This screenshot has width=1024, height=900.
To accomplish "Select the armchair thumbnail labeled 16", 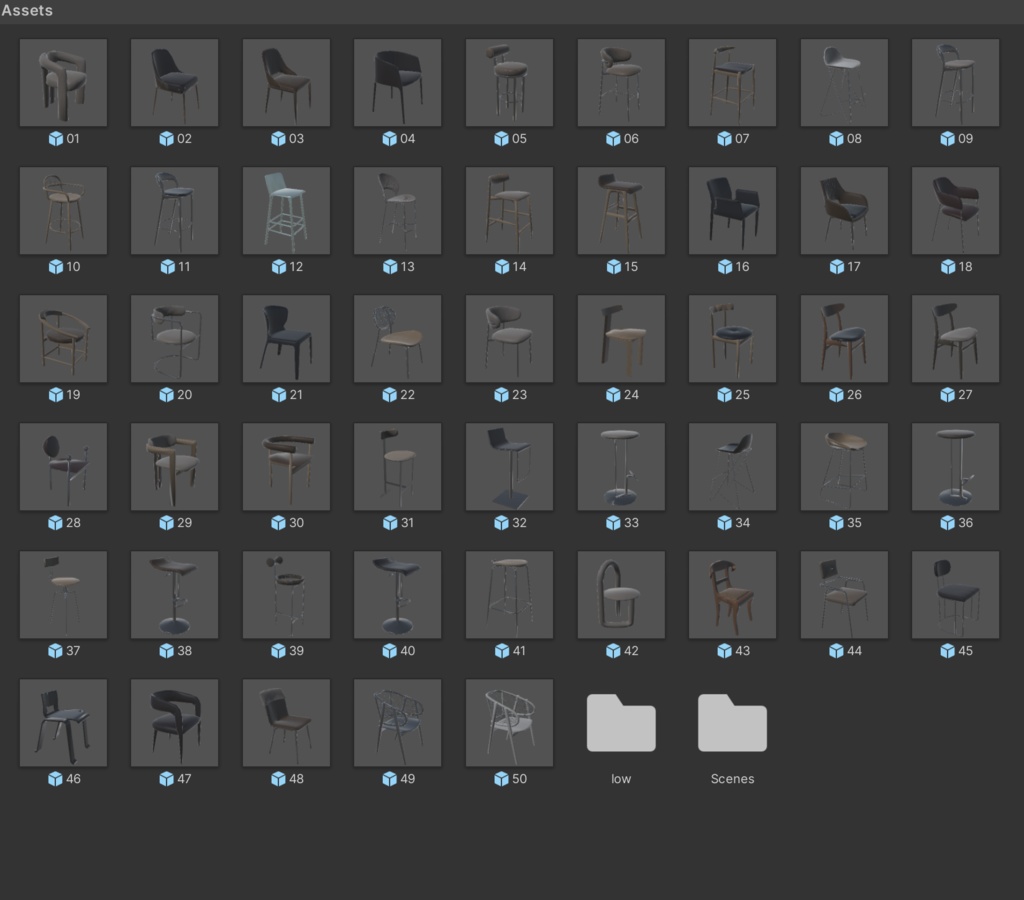I will point(732,210).
